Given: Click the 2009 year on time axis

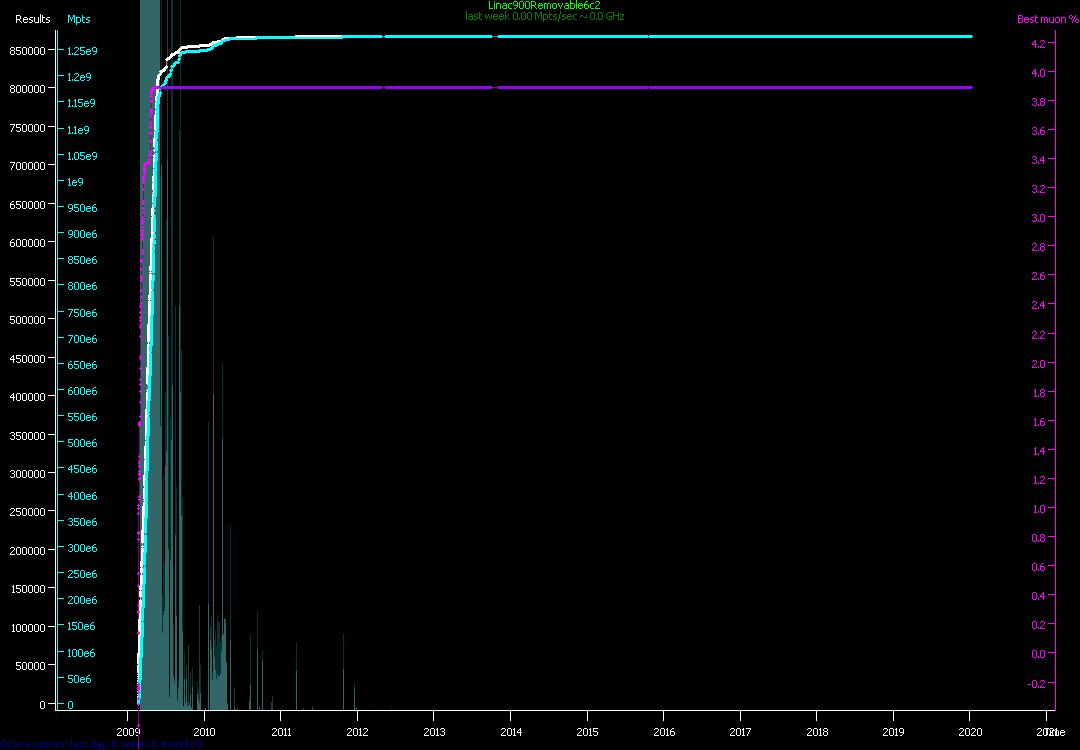Looking at the screenshot, I should (128, 732).
